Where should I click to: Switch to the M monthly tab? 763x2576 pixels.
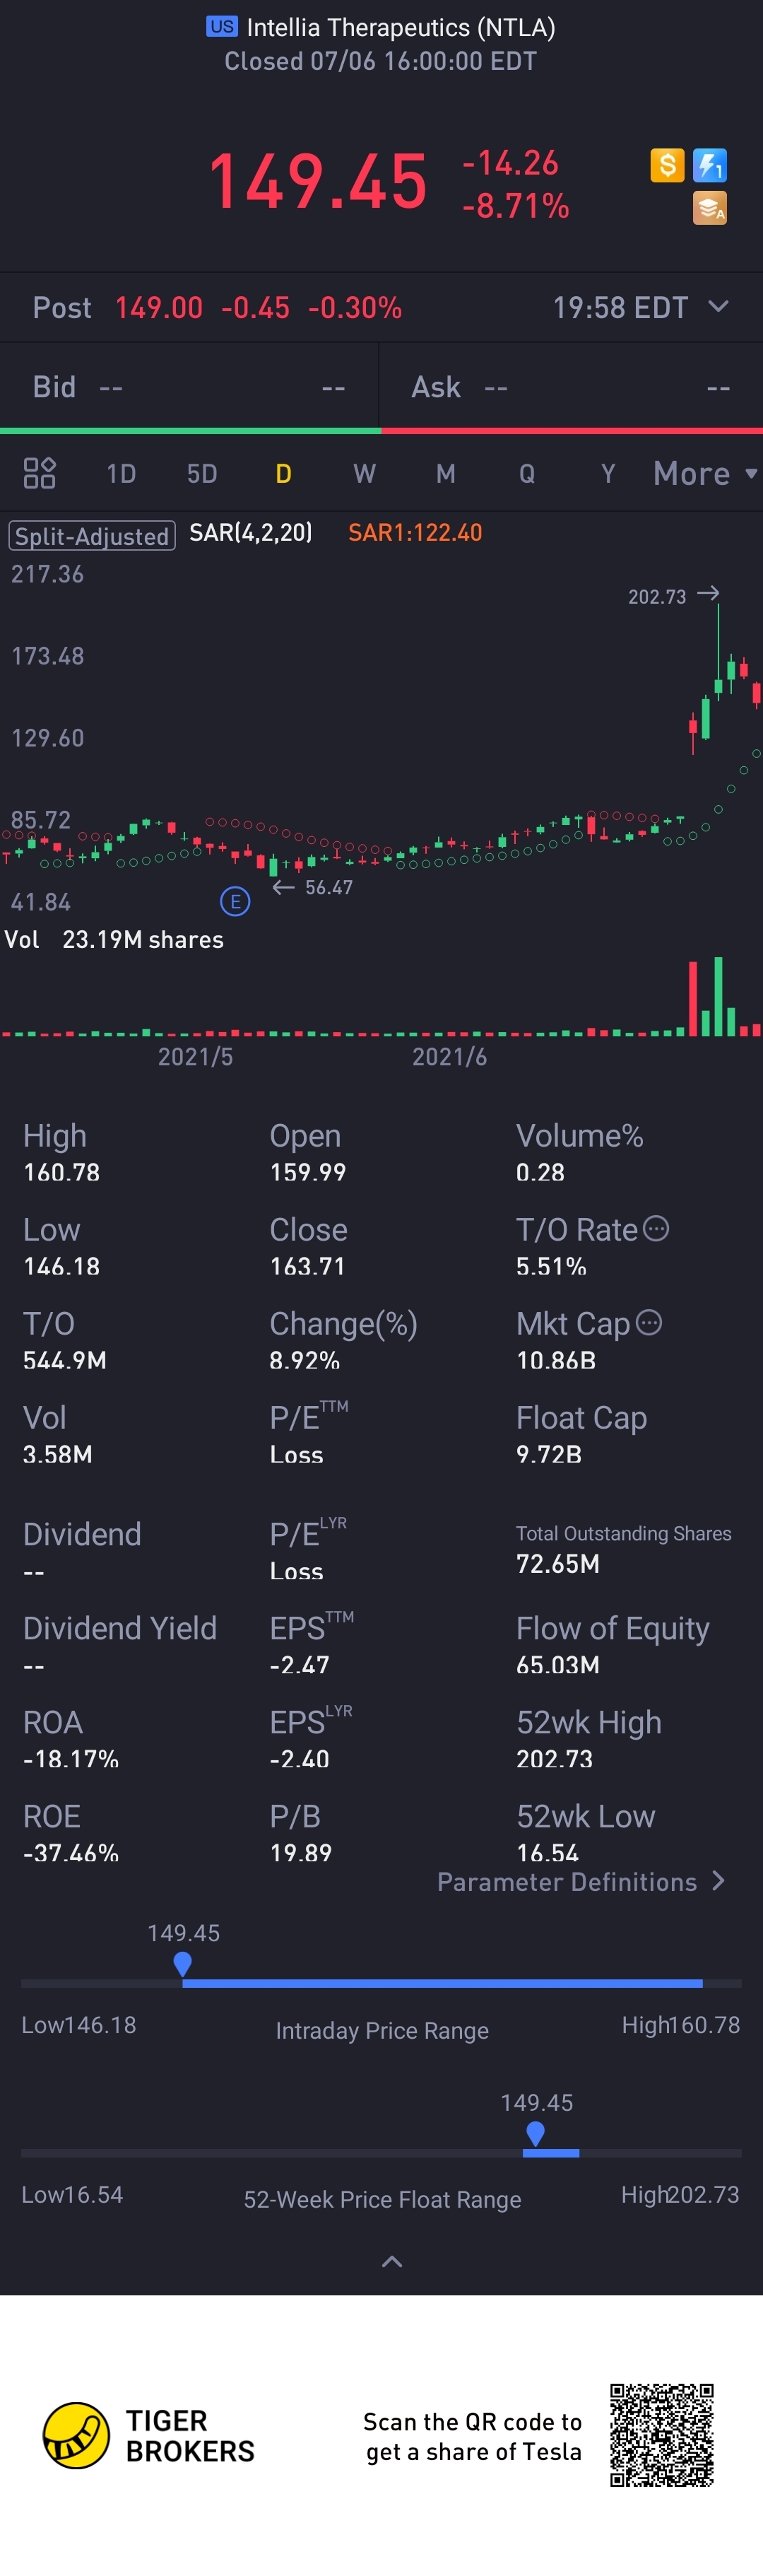[445, 473]
